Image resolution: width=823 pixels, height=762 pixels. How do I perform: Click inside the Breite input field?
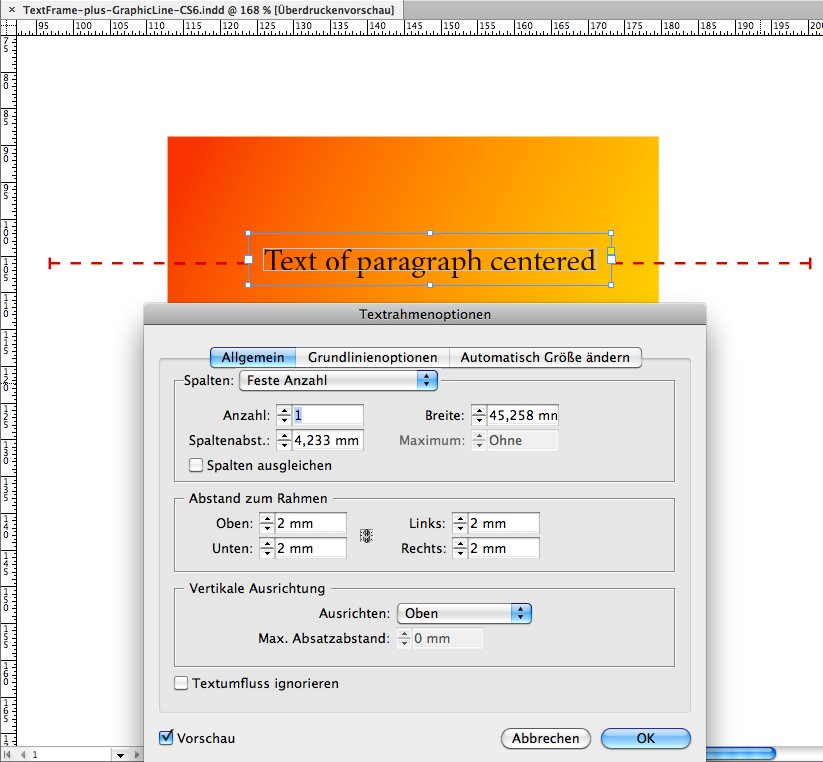coord(520,414)
